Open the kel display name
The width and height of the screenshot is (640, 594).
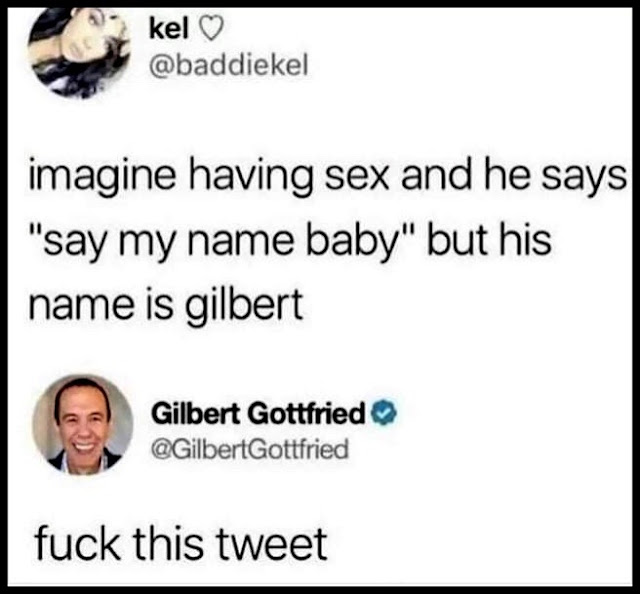(x=169, y=30)
